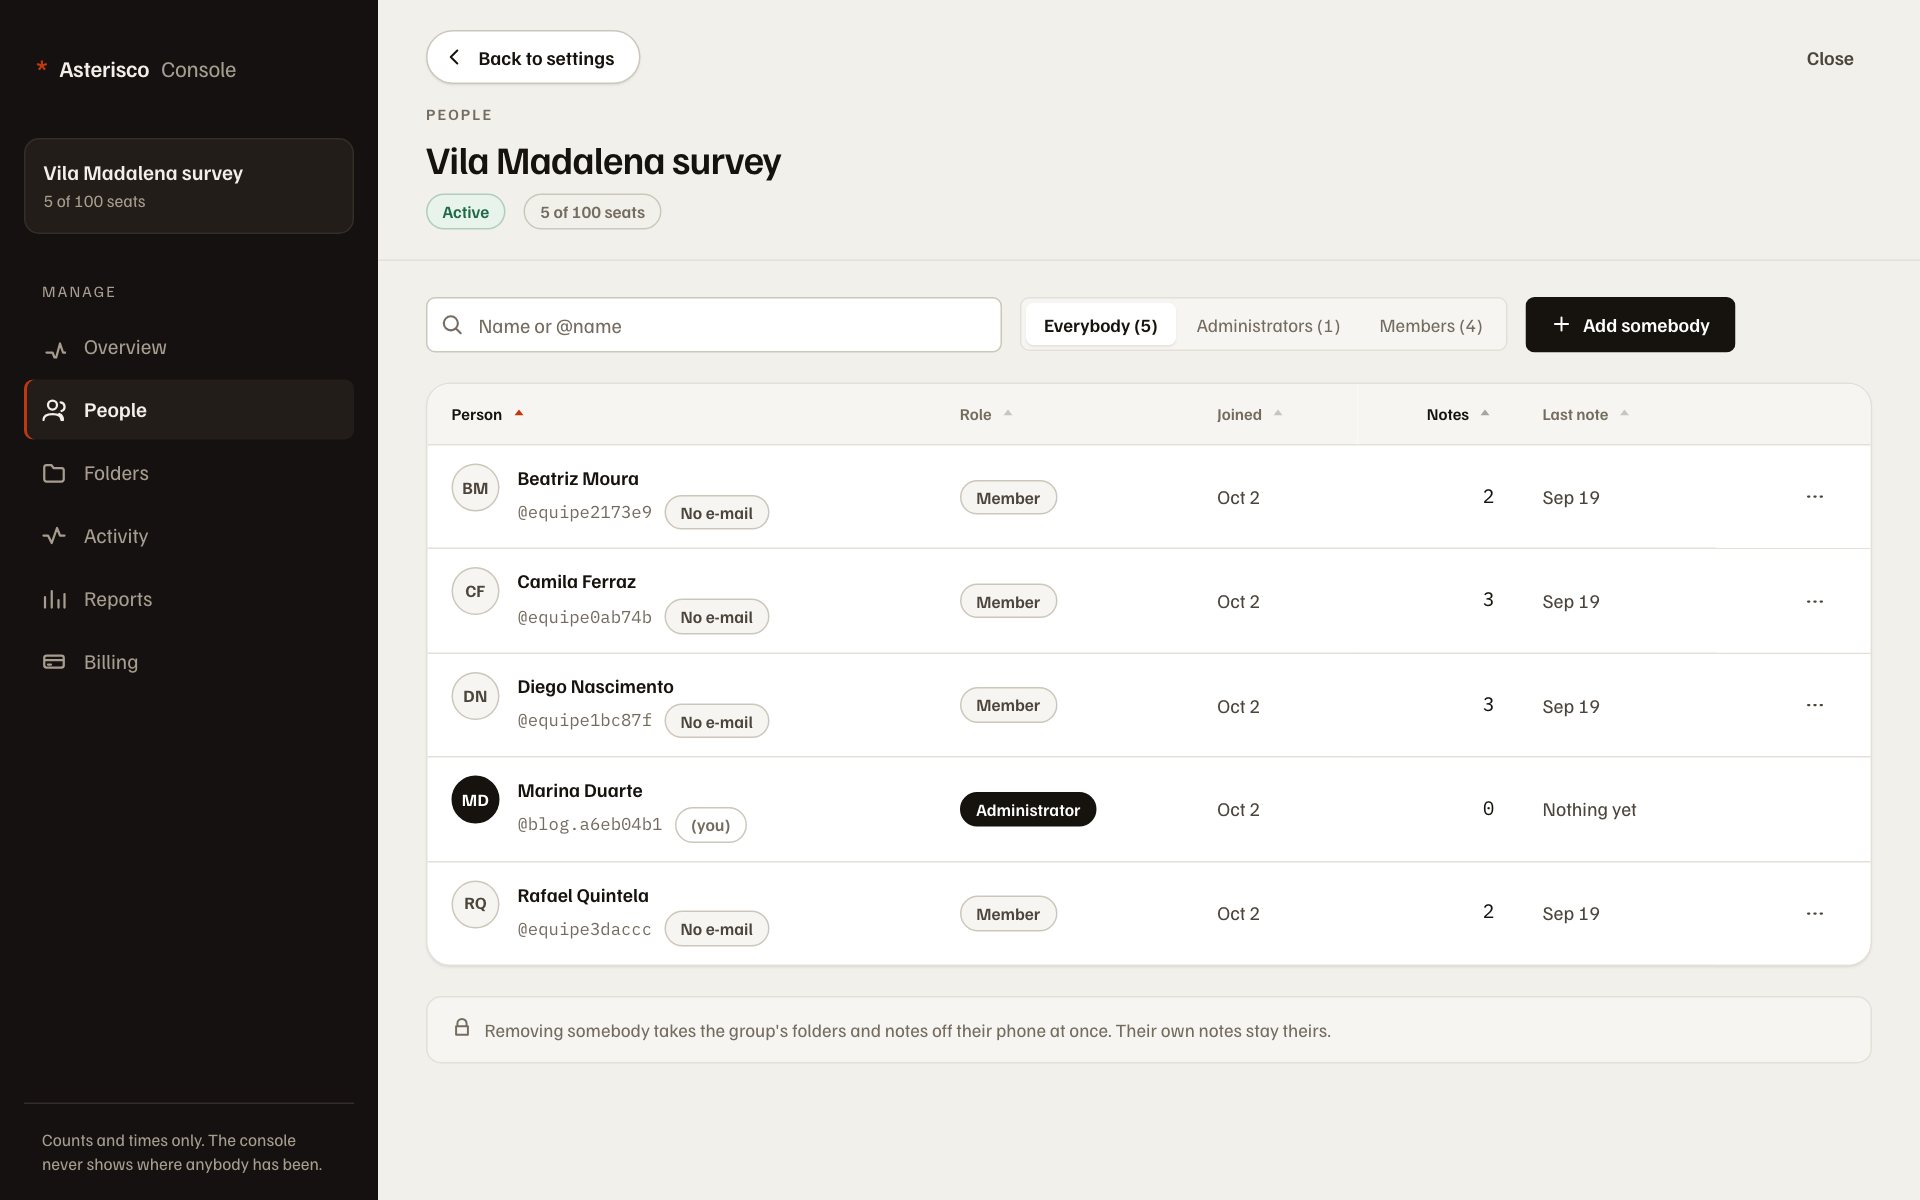Go back via Back to settings

tap(533, 57)
